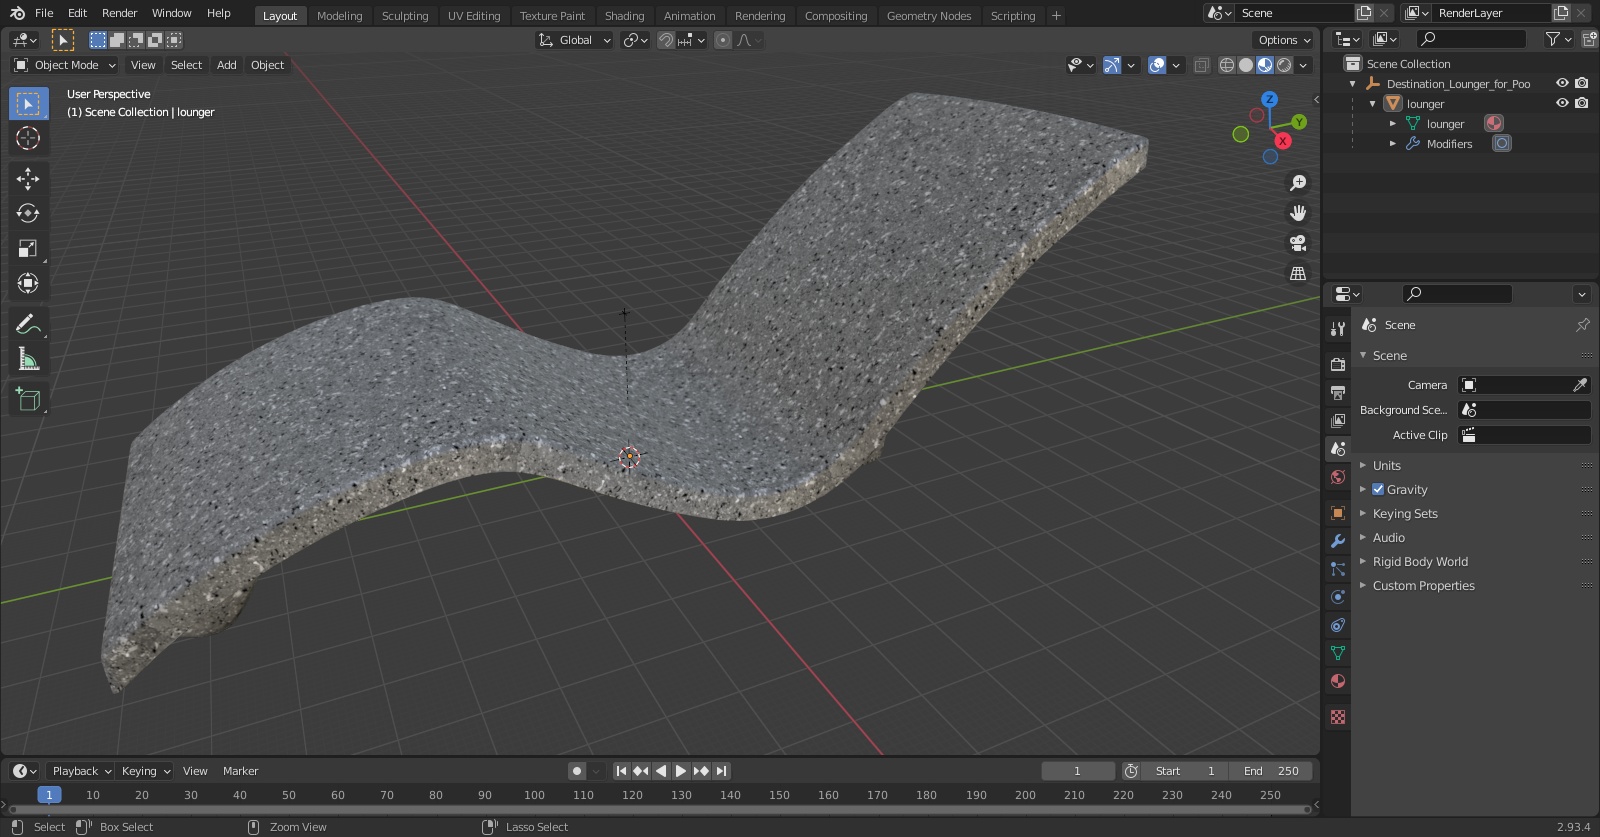Screen dimensions: 1600x837
Task: Switch to wireframe viewport shading
Action: pos(1227,65)
